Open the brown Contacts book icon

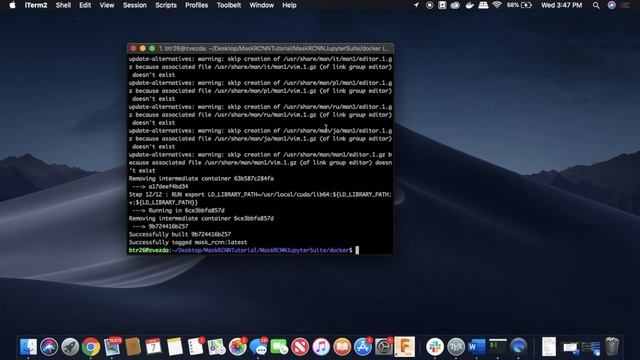pos(133,347)
